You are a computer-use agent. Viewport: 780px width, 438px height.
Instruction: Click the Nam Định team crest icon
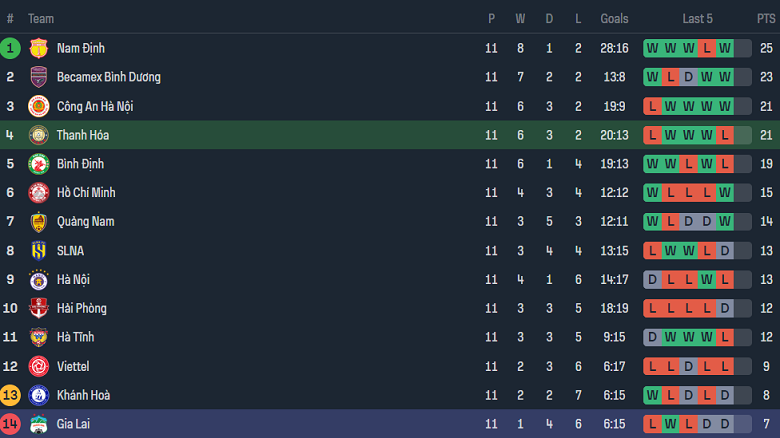point(39,48)
